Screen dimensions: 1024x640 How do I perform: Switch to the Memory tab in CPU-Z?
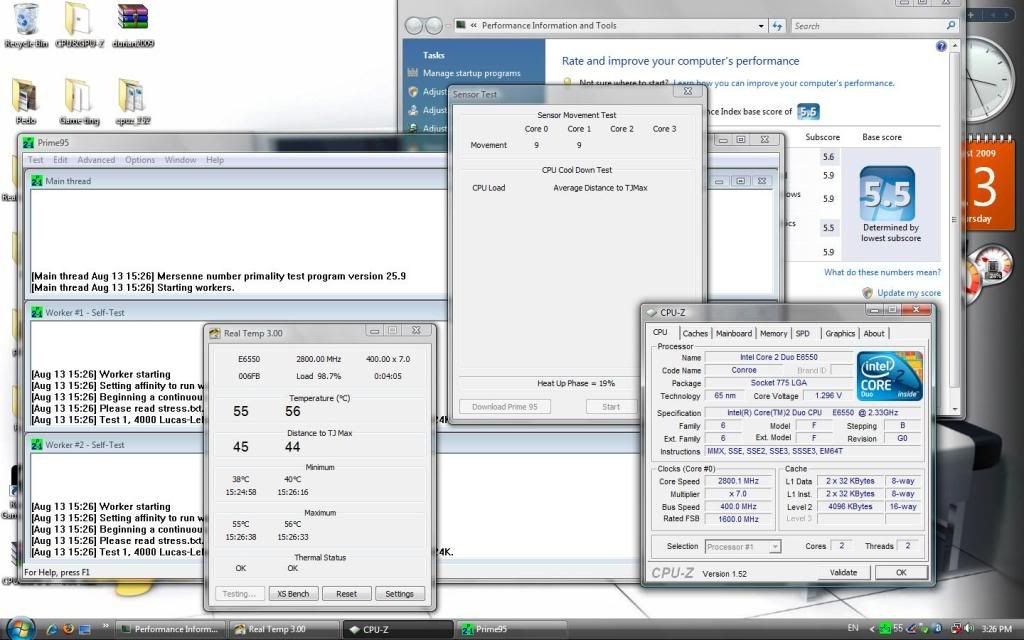(x=773, y=333)
